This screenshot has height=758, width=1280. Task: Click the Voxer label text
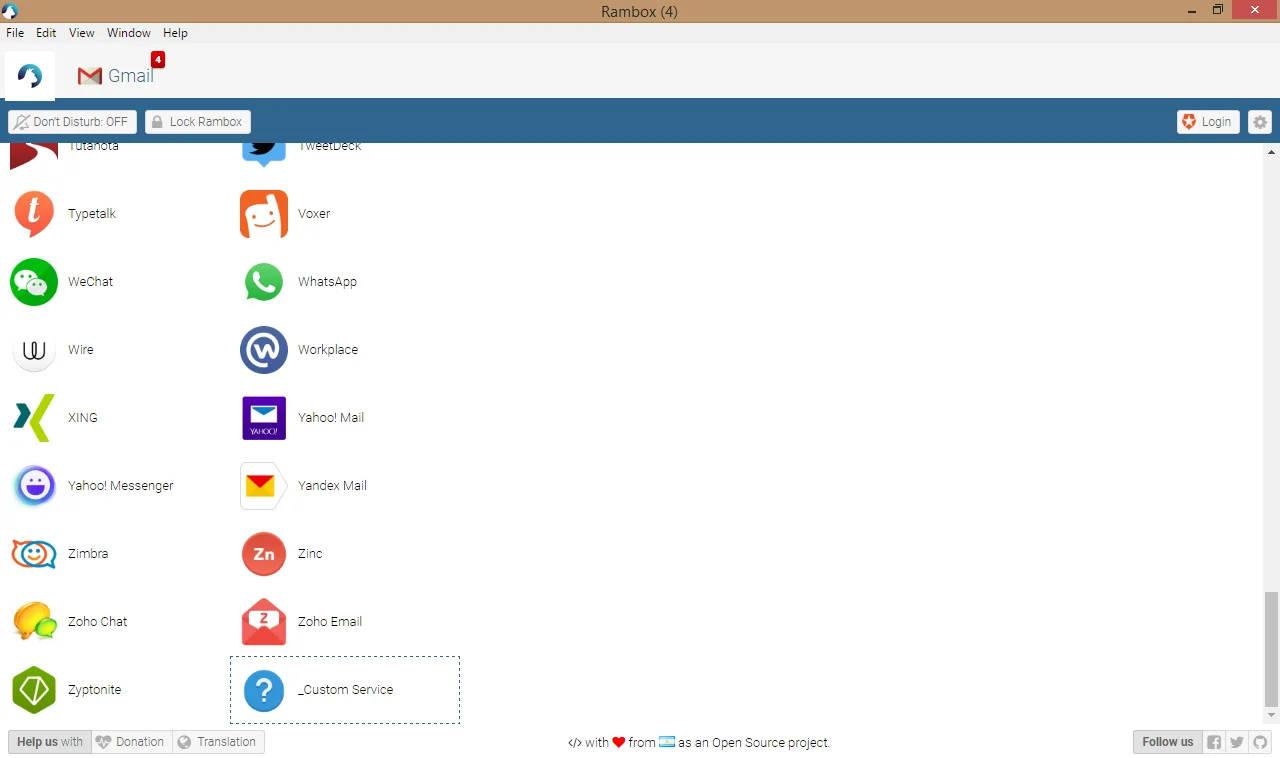click(314, 214)
